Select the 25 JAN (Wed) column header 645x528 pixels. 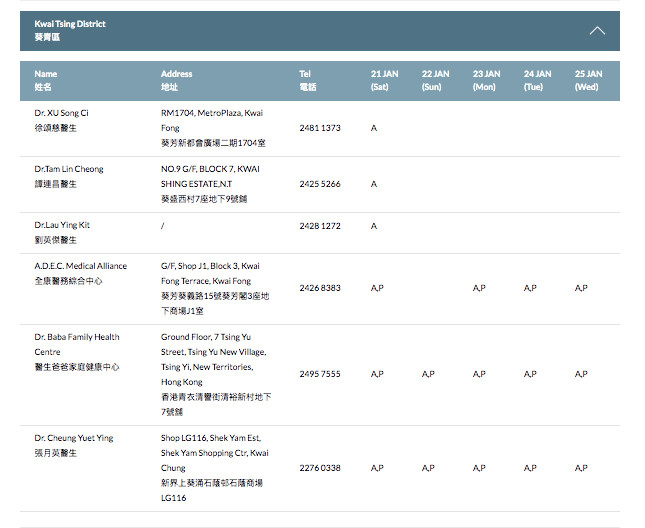pos(588,80)
